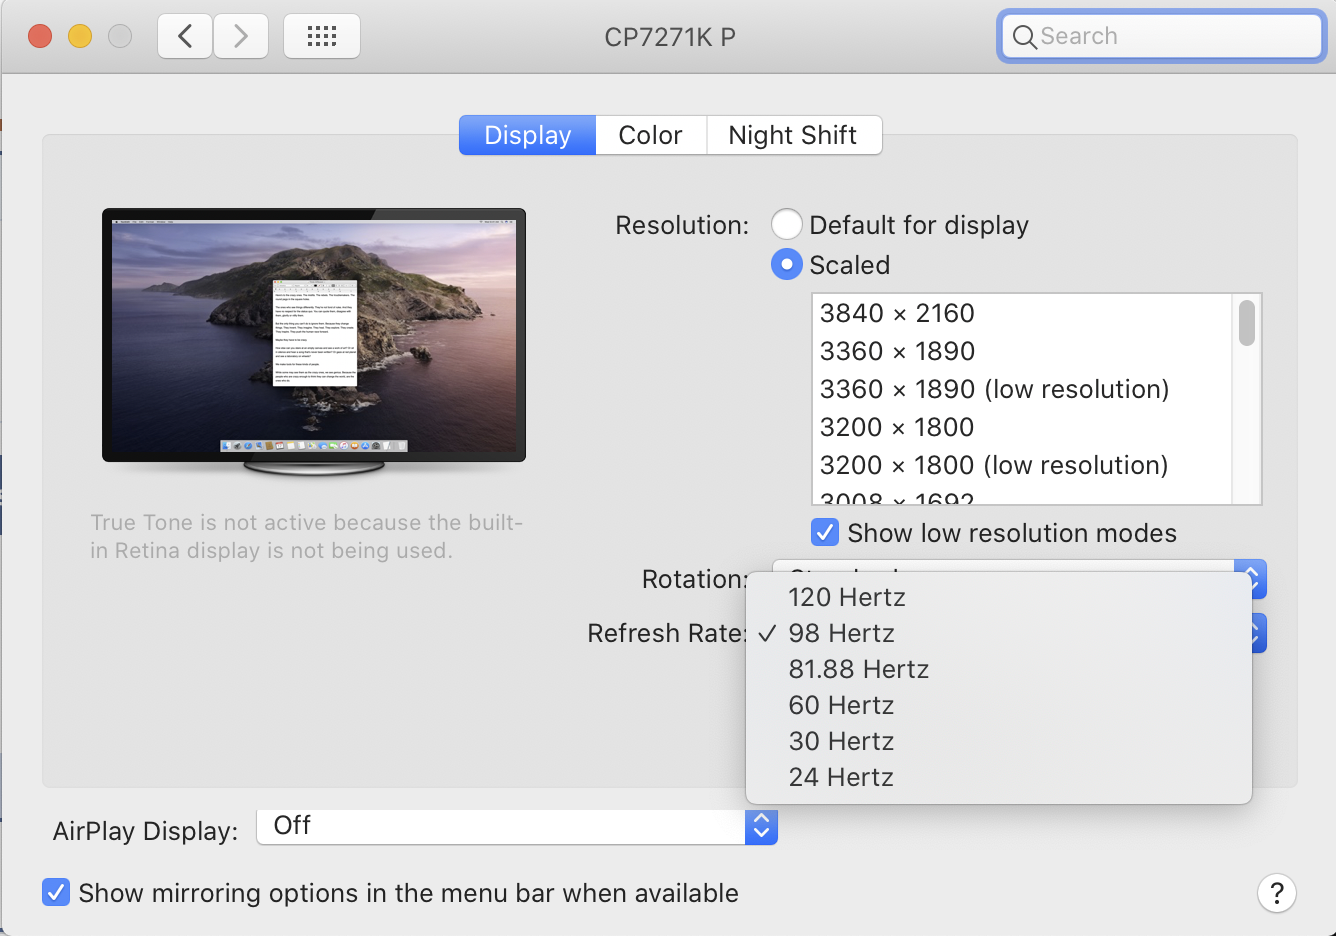Image resolution: width=1336 pixels, height=936 pixels.
Task: Choose 98 Hertz refresh rate
Action: [999, 633]
